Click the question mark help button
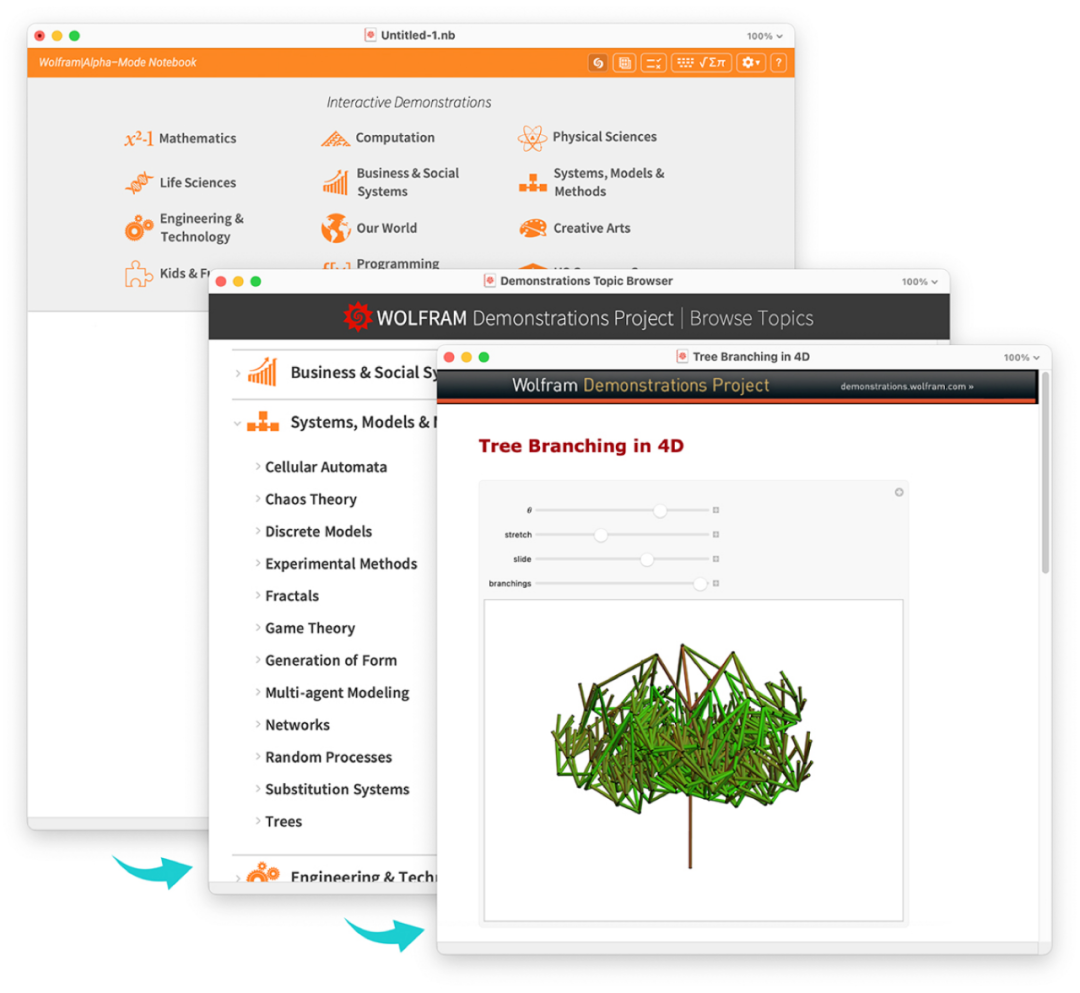 (778, 63)
